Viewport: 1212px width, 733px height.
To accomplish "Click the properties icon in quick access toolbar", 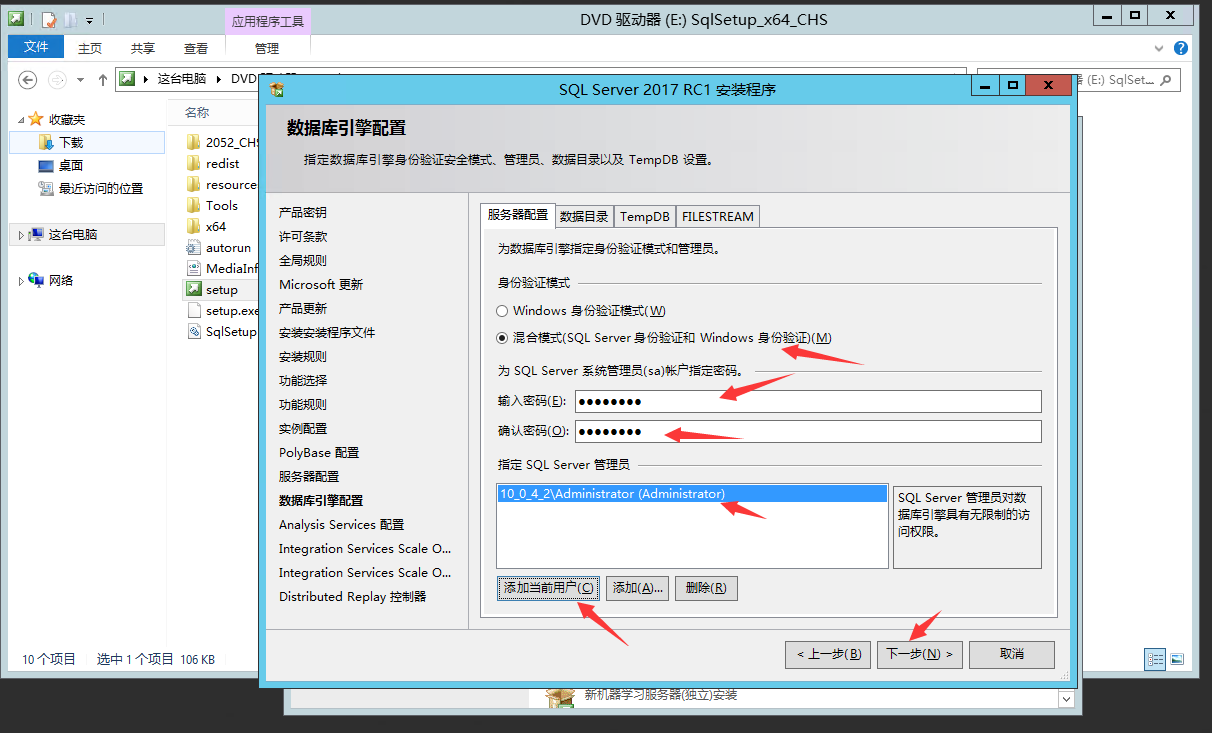I will click(49, 19).
